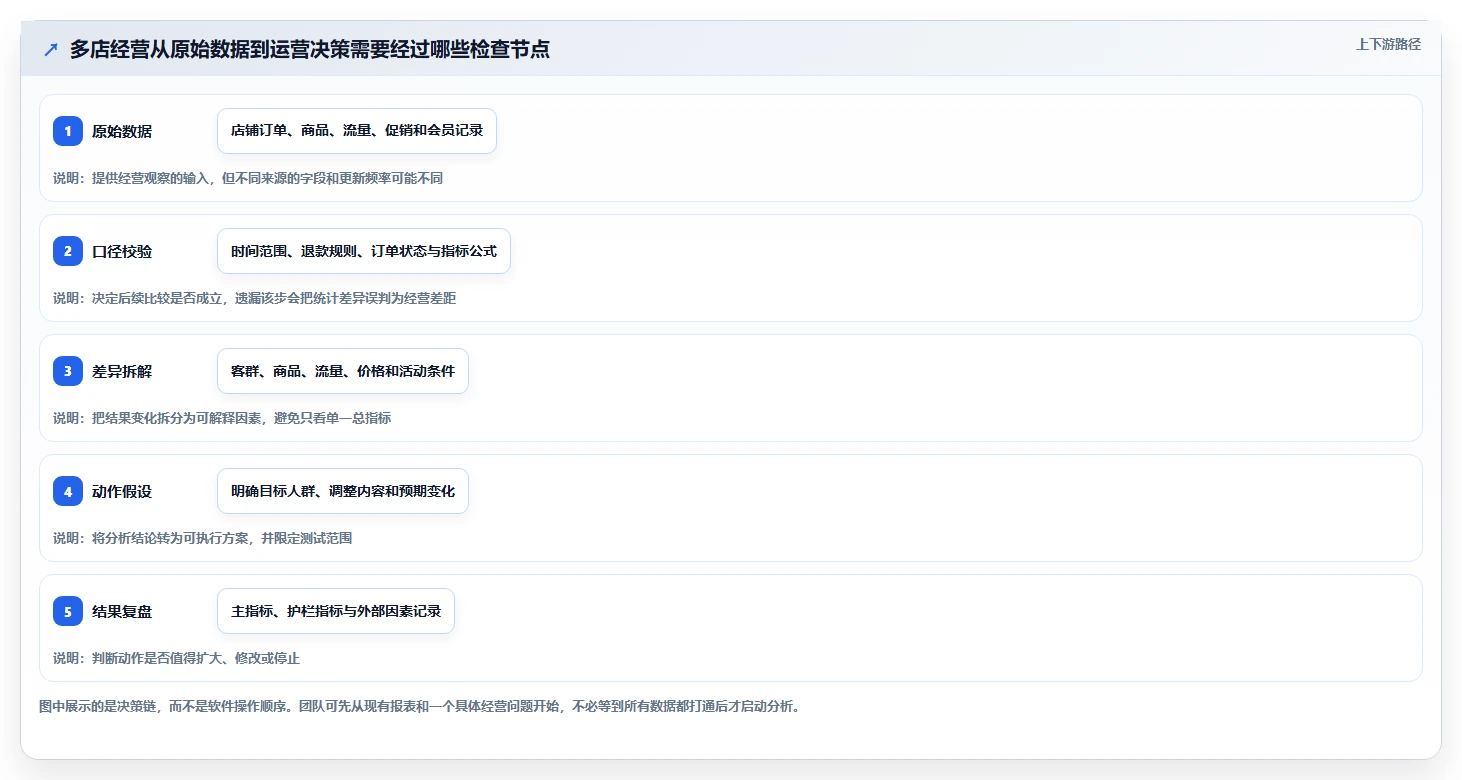Click the 明确目标人群、调整内容和预期变化 chip
This screenshot has height=780, width=1462.
pyautogui.click(x=343, y=491)
